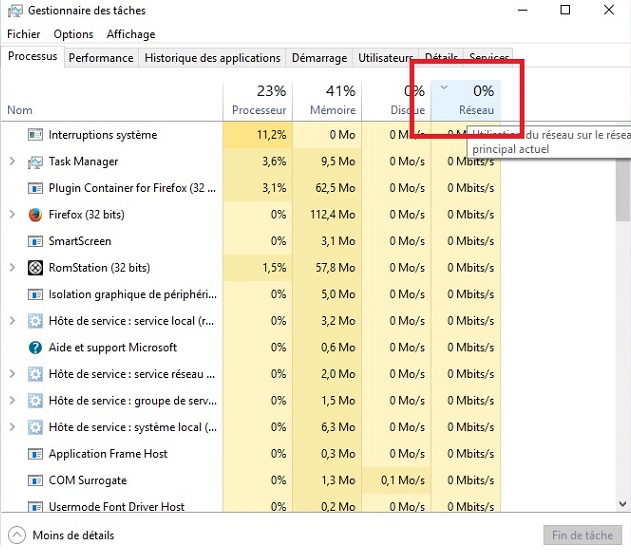Click the Firefox (32 bits) browser icon
The image size is (631, 556).
coord(35,215)
